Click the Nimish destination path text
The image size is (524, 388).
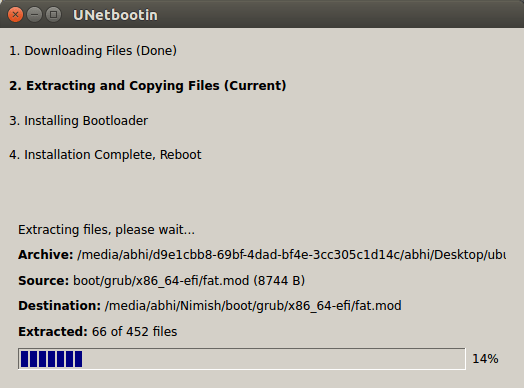(x=253, y=306)
